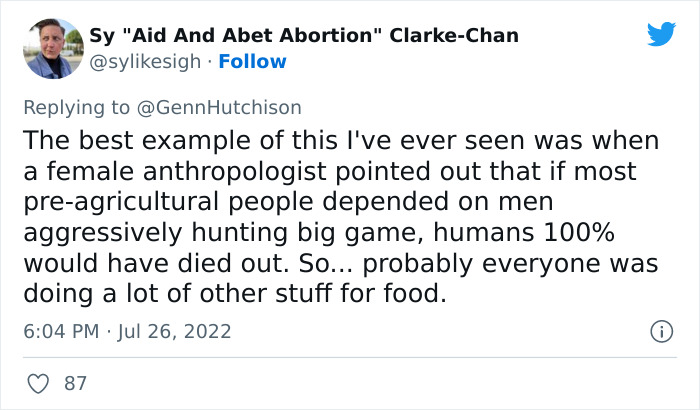The width and height of the screenshot is (700, 410).
Task: Like the tweet with the heart icon
Action: point(40,383)
